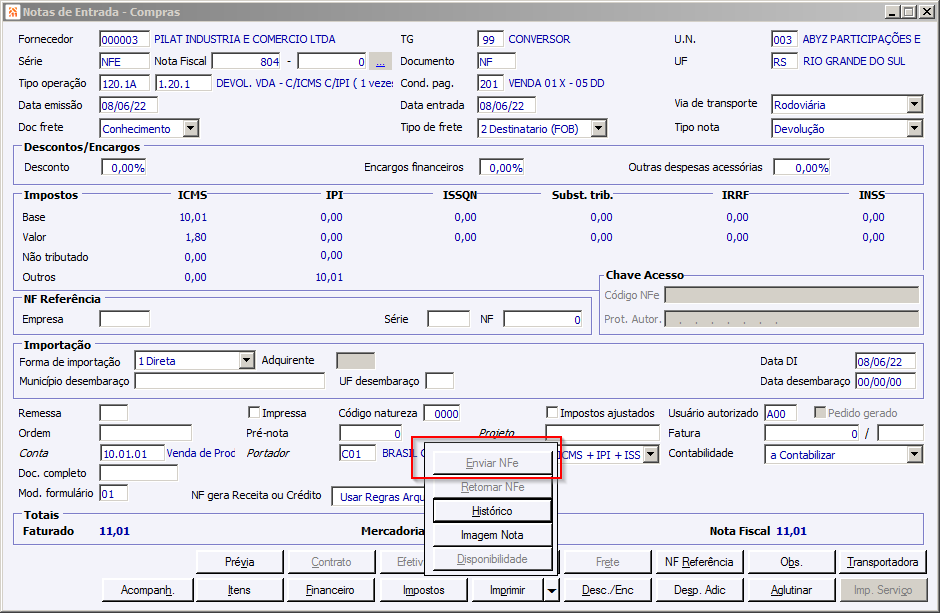Click the Município desembaraço text field

(230, 381)
